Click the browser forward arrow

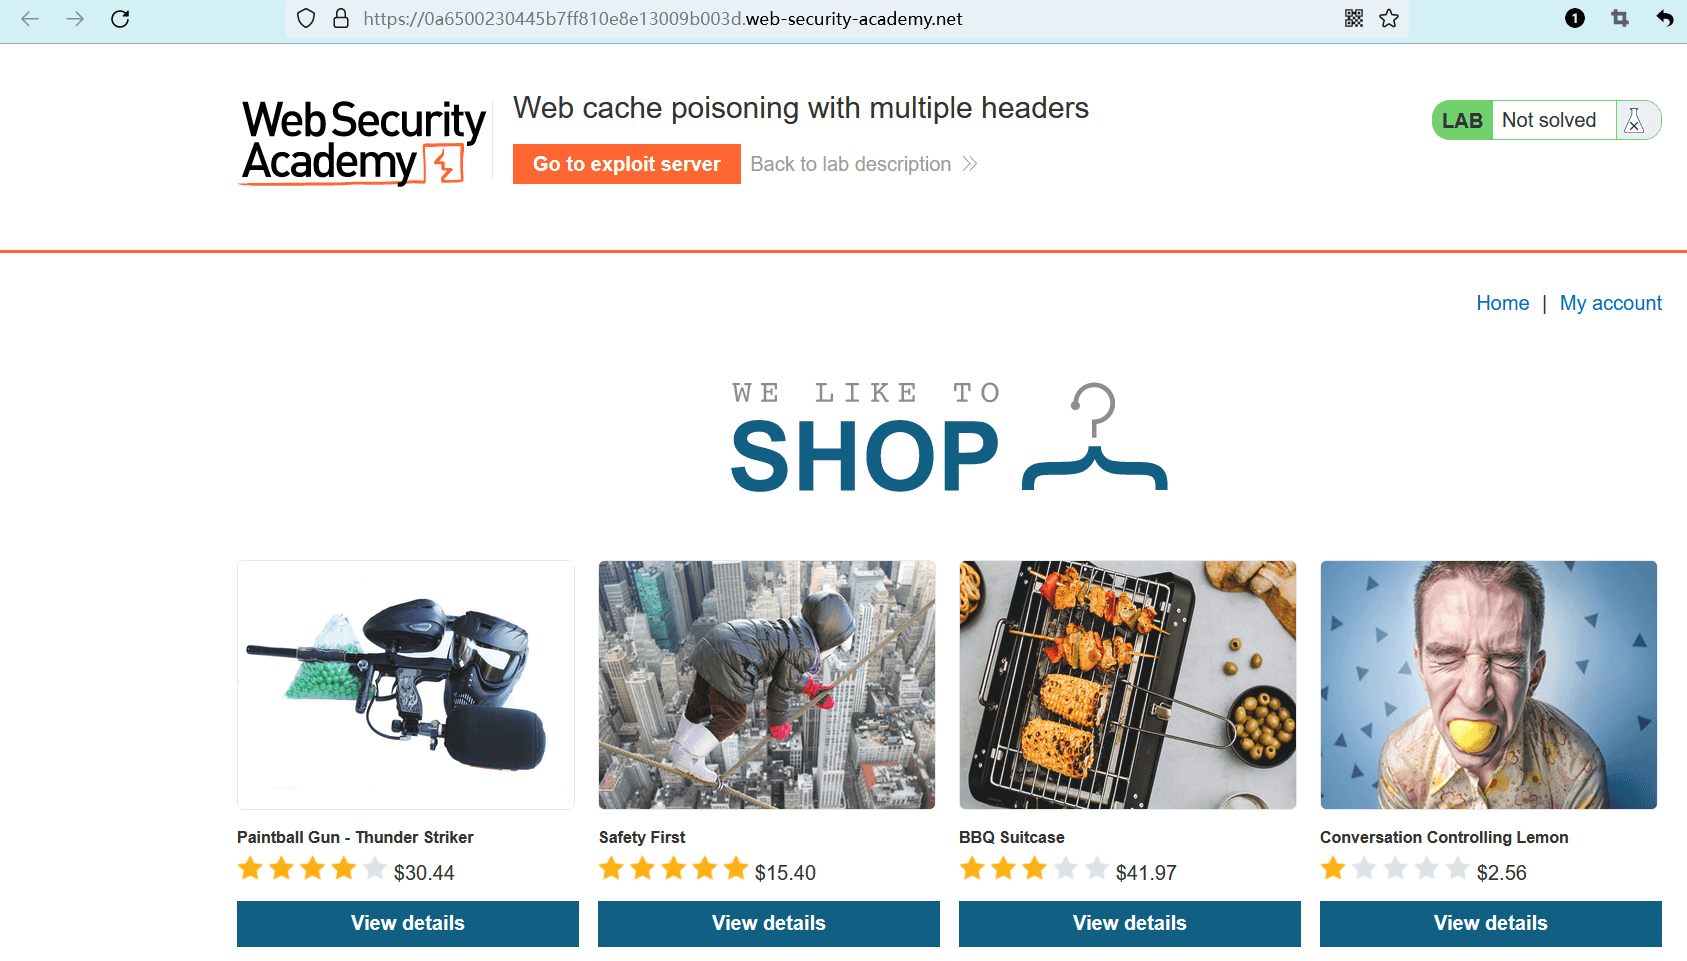[x=75, y=19]
